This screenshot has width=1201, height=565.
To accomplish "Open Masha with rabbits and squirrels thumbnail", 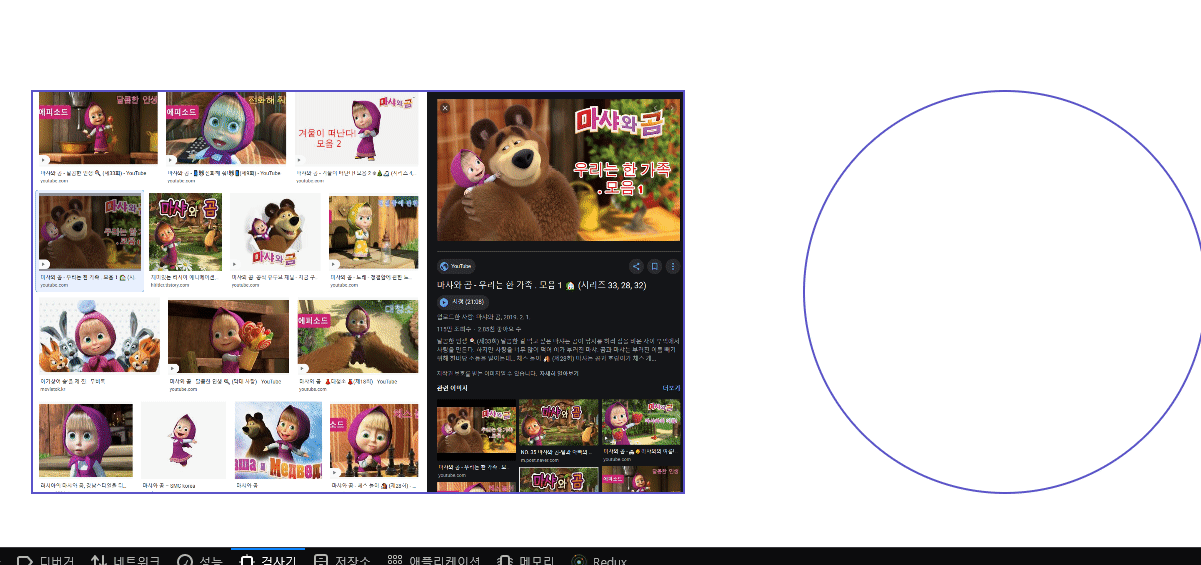I will 99,336.
